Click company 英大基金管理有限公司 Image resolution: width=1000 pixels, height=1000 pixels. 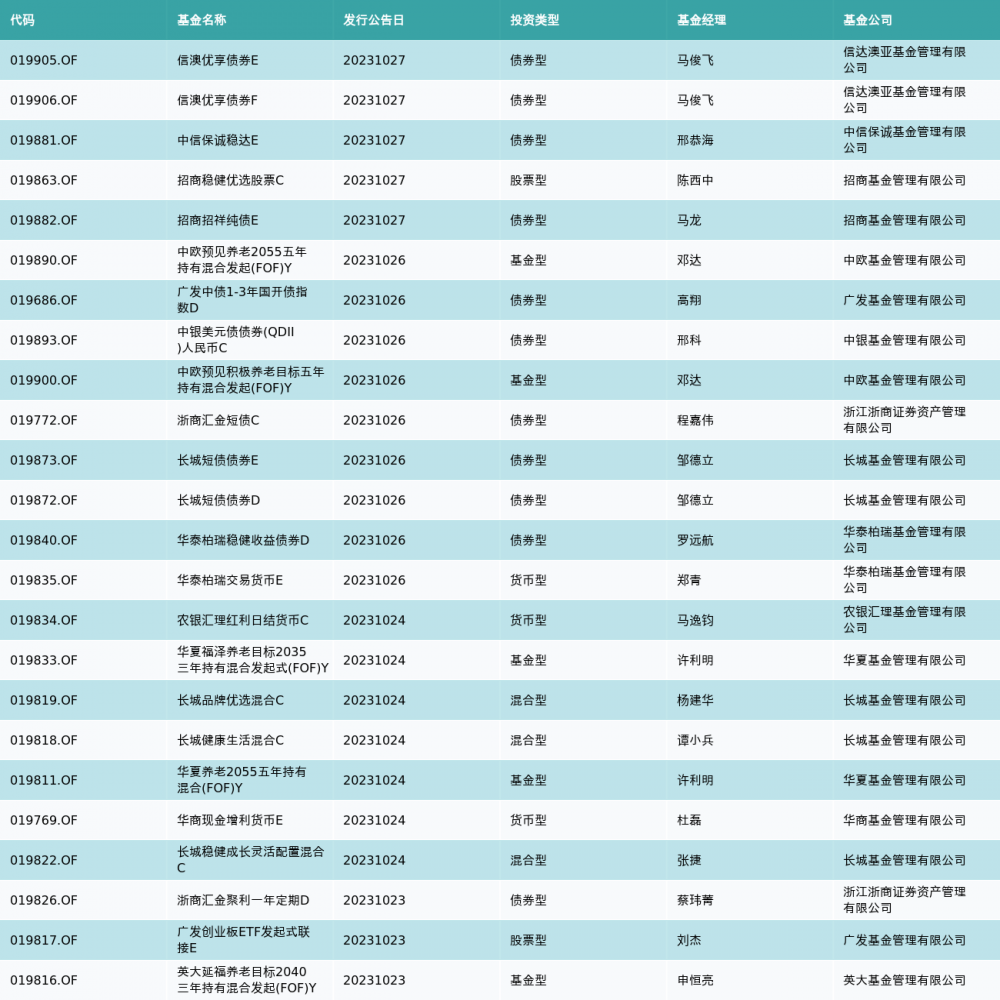(904, 980)
